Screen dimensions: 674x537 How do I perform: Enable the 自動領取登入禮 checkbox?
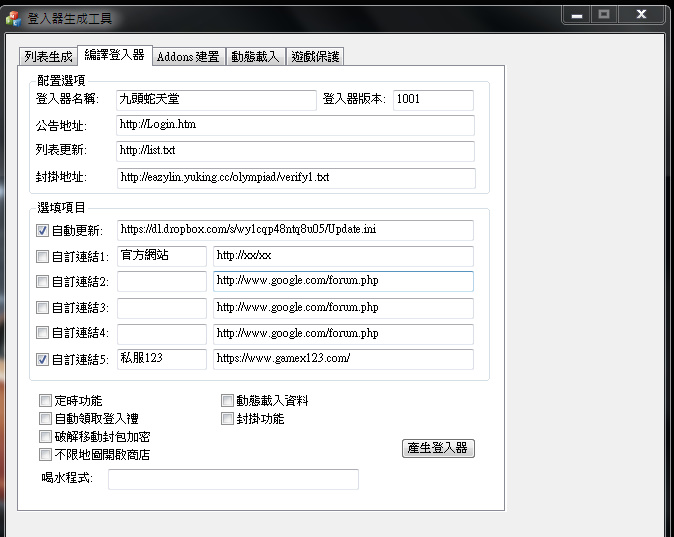45,418
